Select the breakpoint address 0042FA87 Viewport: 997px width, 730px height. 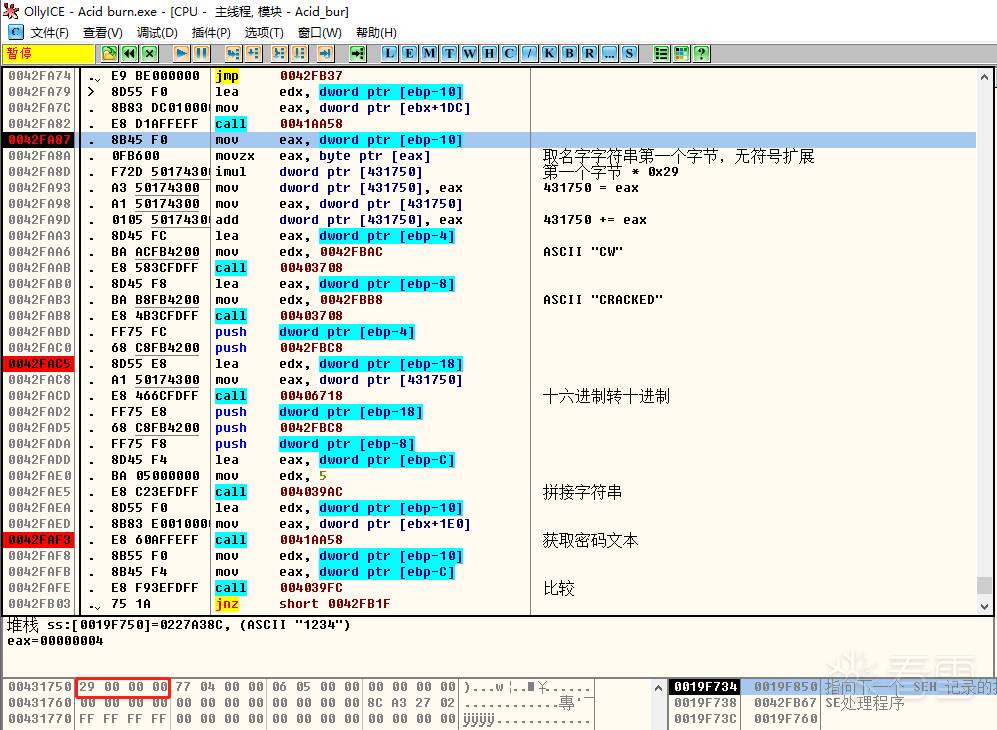point(39,140)
